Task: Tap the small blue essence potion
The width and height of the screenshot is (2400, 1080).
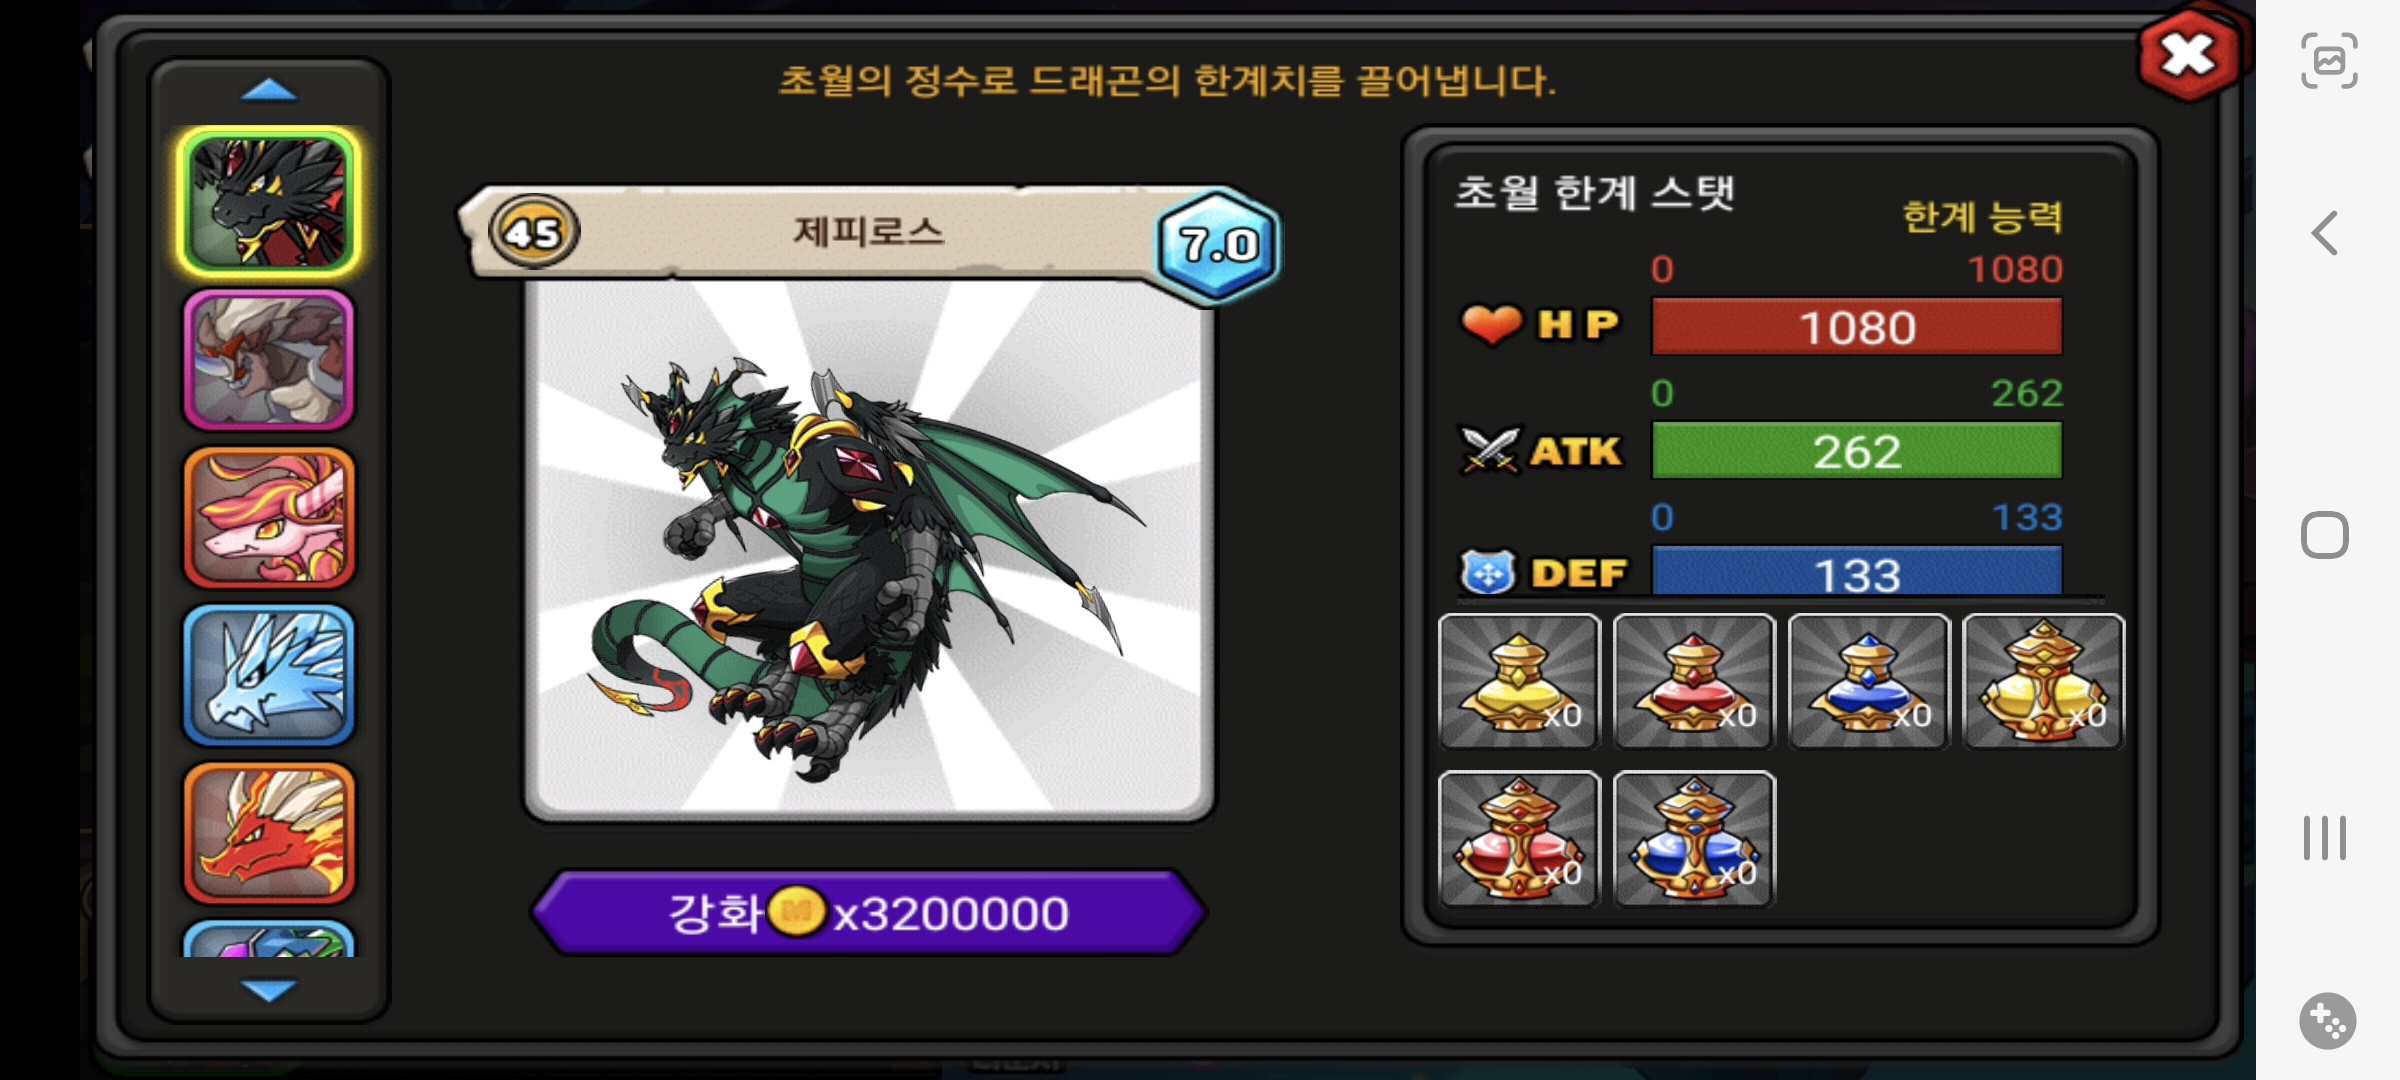Action: [x=1869, y=682]
